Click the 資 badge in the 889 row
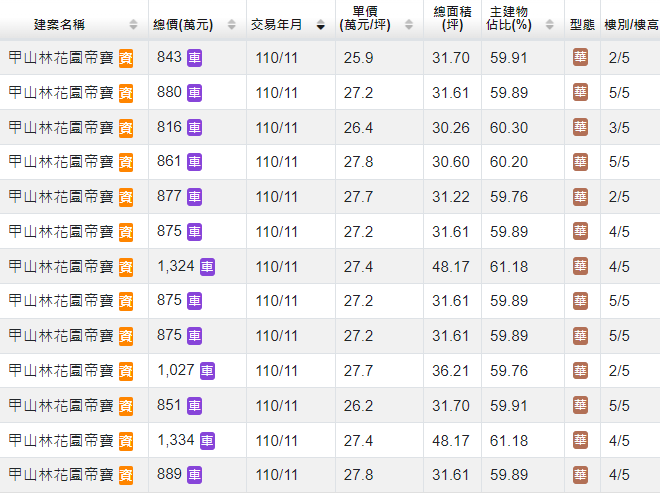The width and height of the screenshot is (660, 494). pos(126,475)
